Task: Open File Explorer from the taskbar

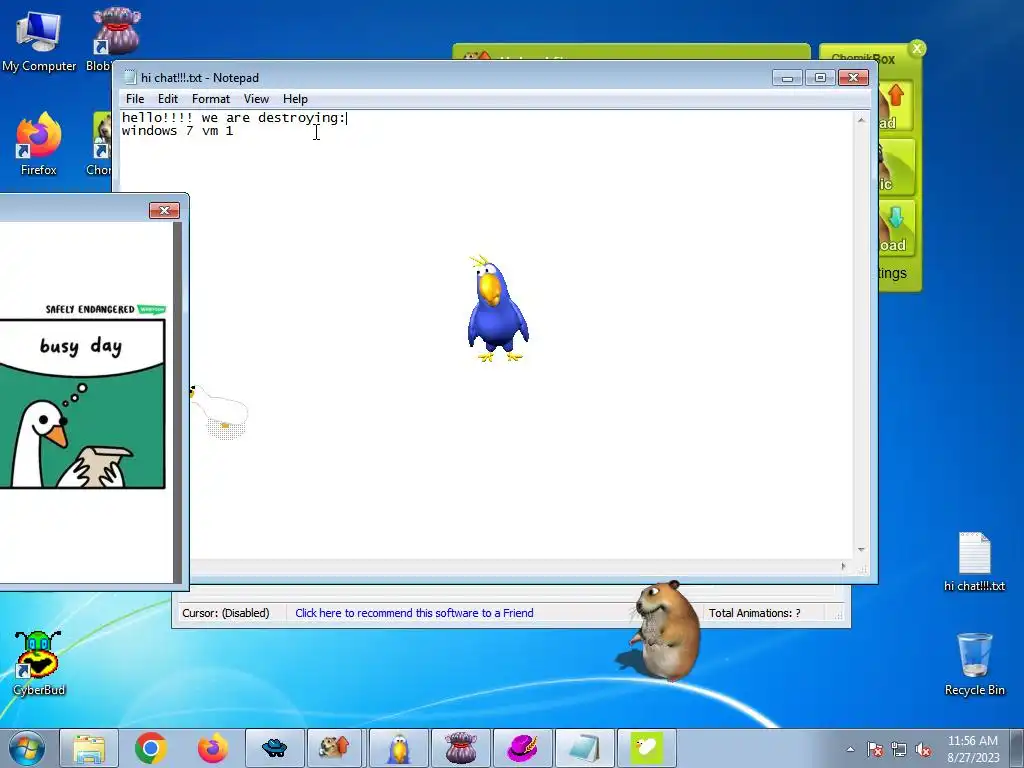Action: 89,748
